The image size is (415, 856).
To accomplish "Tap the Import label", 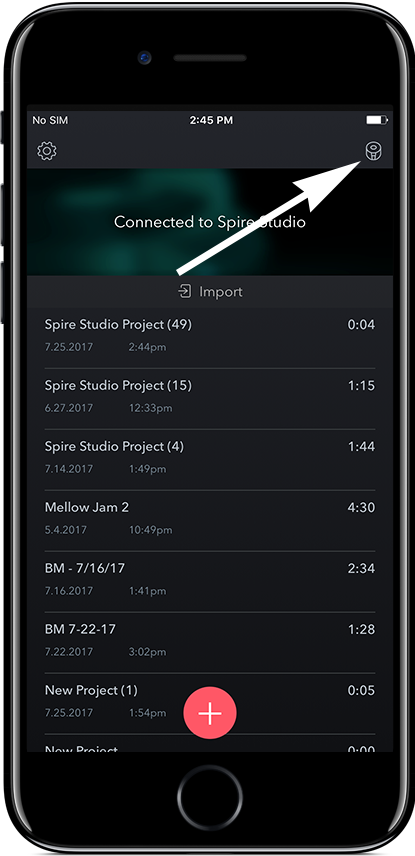I will tap(221, 292).
